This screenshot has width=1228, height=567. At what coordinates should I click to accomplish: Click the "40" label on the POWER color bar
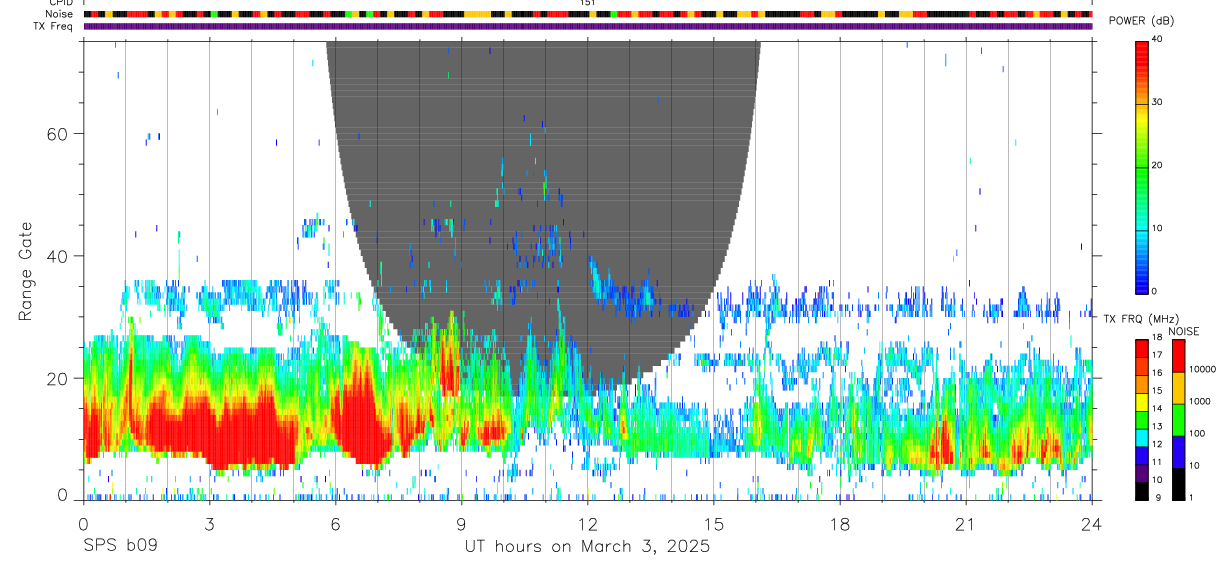coord(1157,39)
